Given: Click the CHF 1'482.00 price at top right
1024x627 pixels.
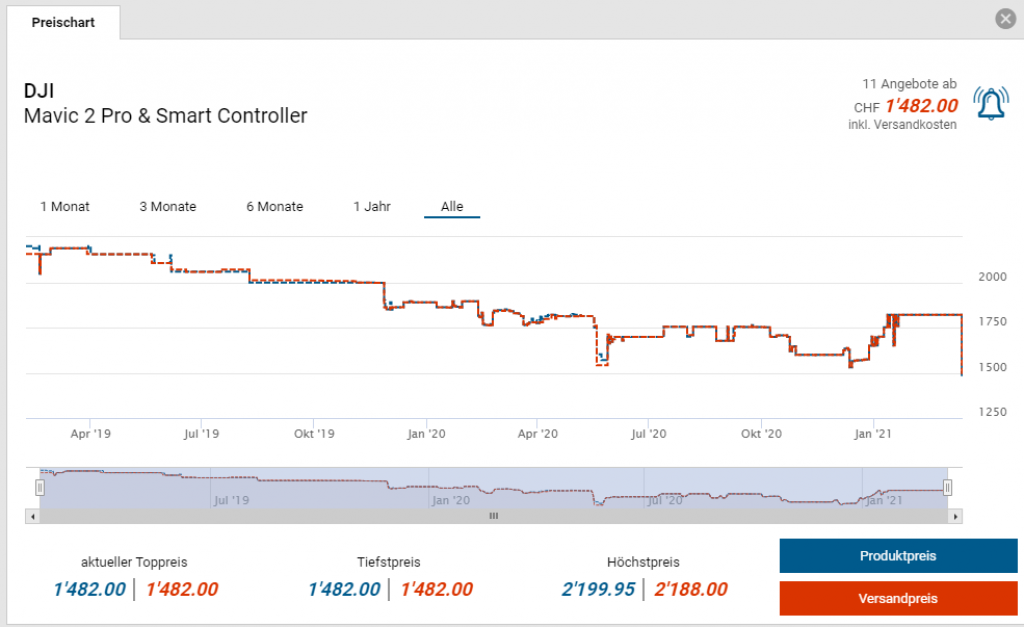Looking at the screenshot, I should [920, 106].
